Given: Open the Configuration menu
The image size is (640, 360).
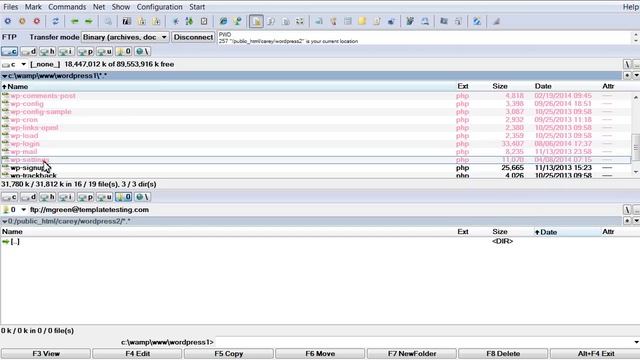Looking at the screenshot, I should click(x=160, y=7).
